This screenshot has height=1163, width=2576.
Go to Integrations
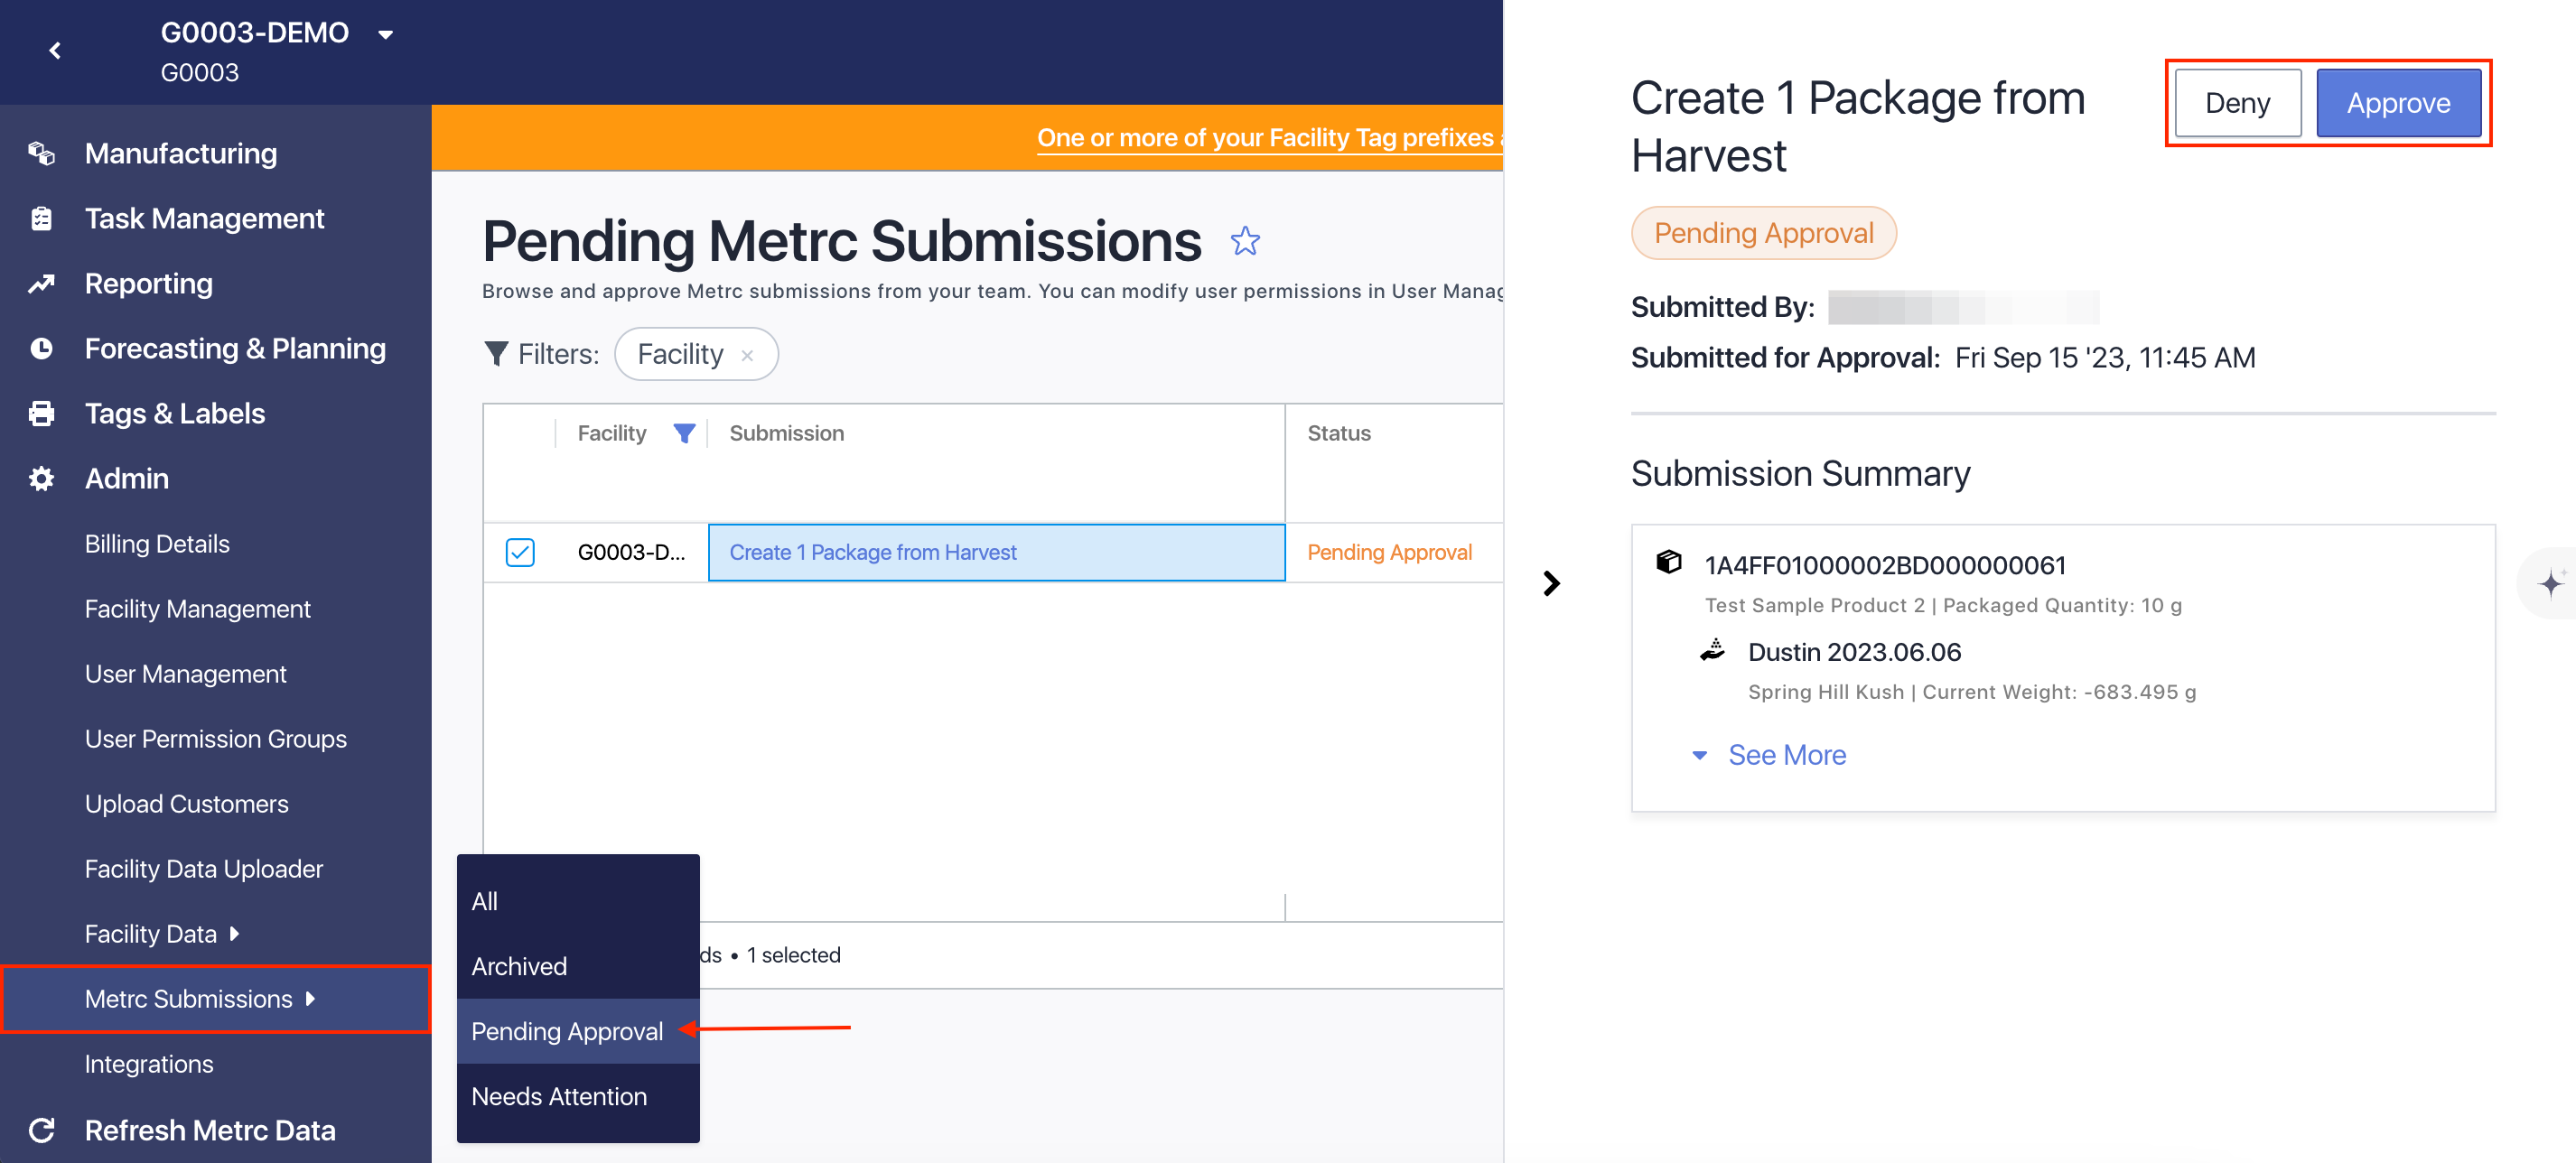pyautogui.click(x=149, y=1064)
